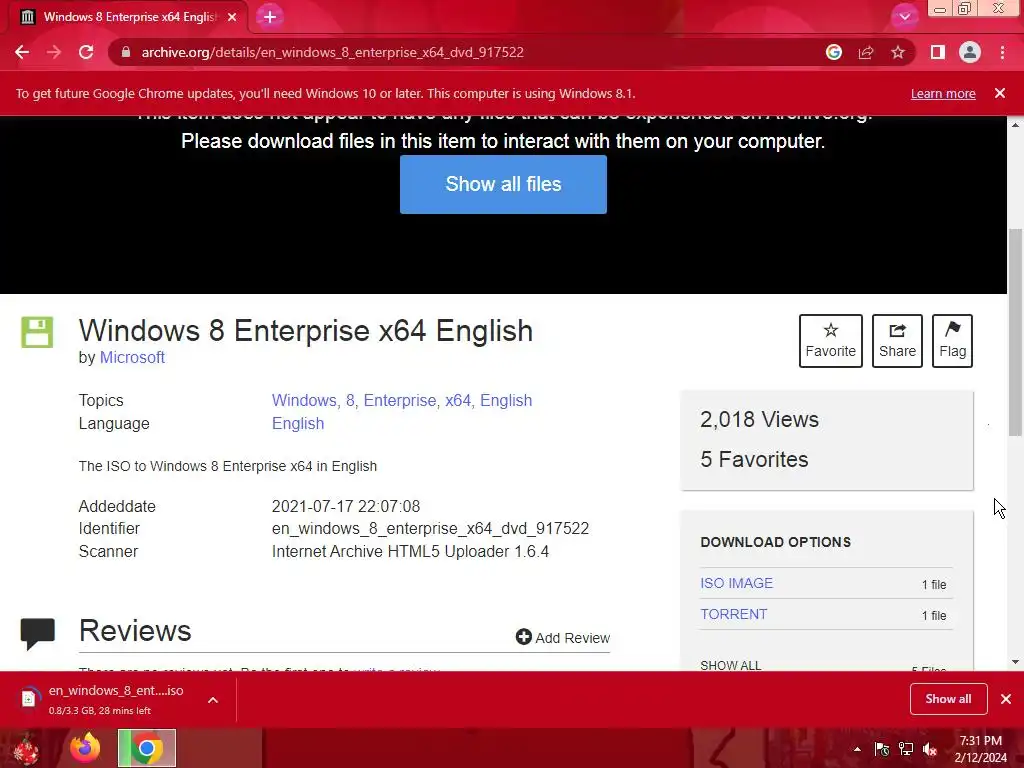Click the 5 Favorites text
The width and height of the screenshot is (1024, 768).
(754, 459)
